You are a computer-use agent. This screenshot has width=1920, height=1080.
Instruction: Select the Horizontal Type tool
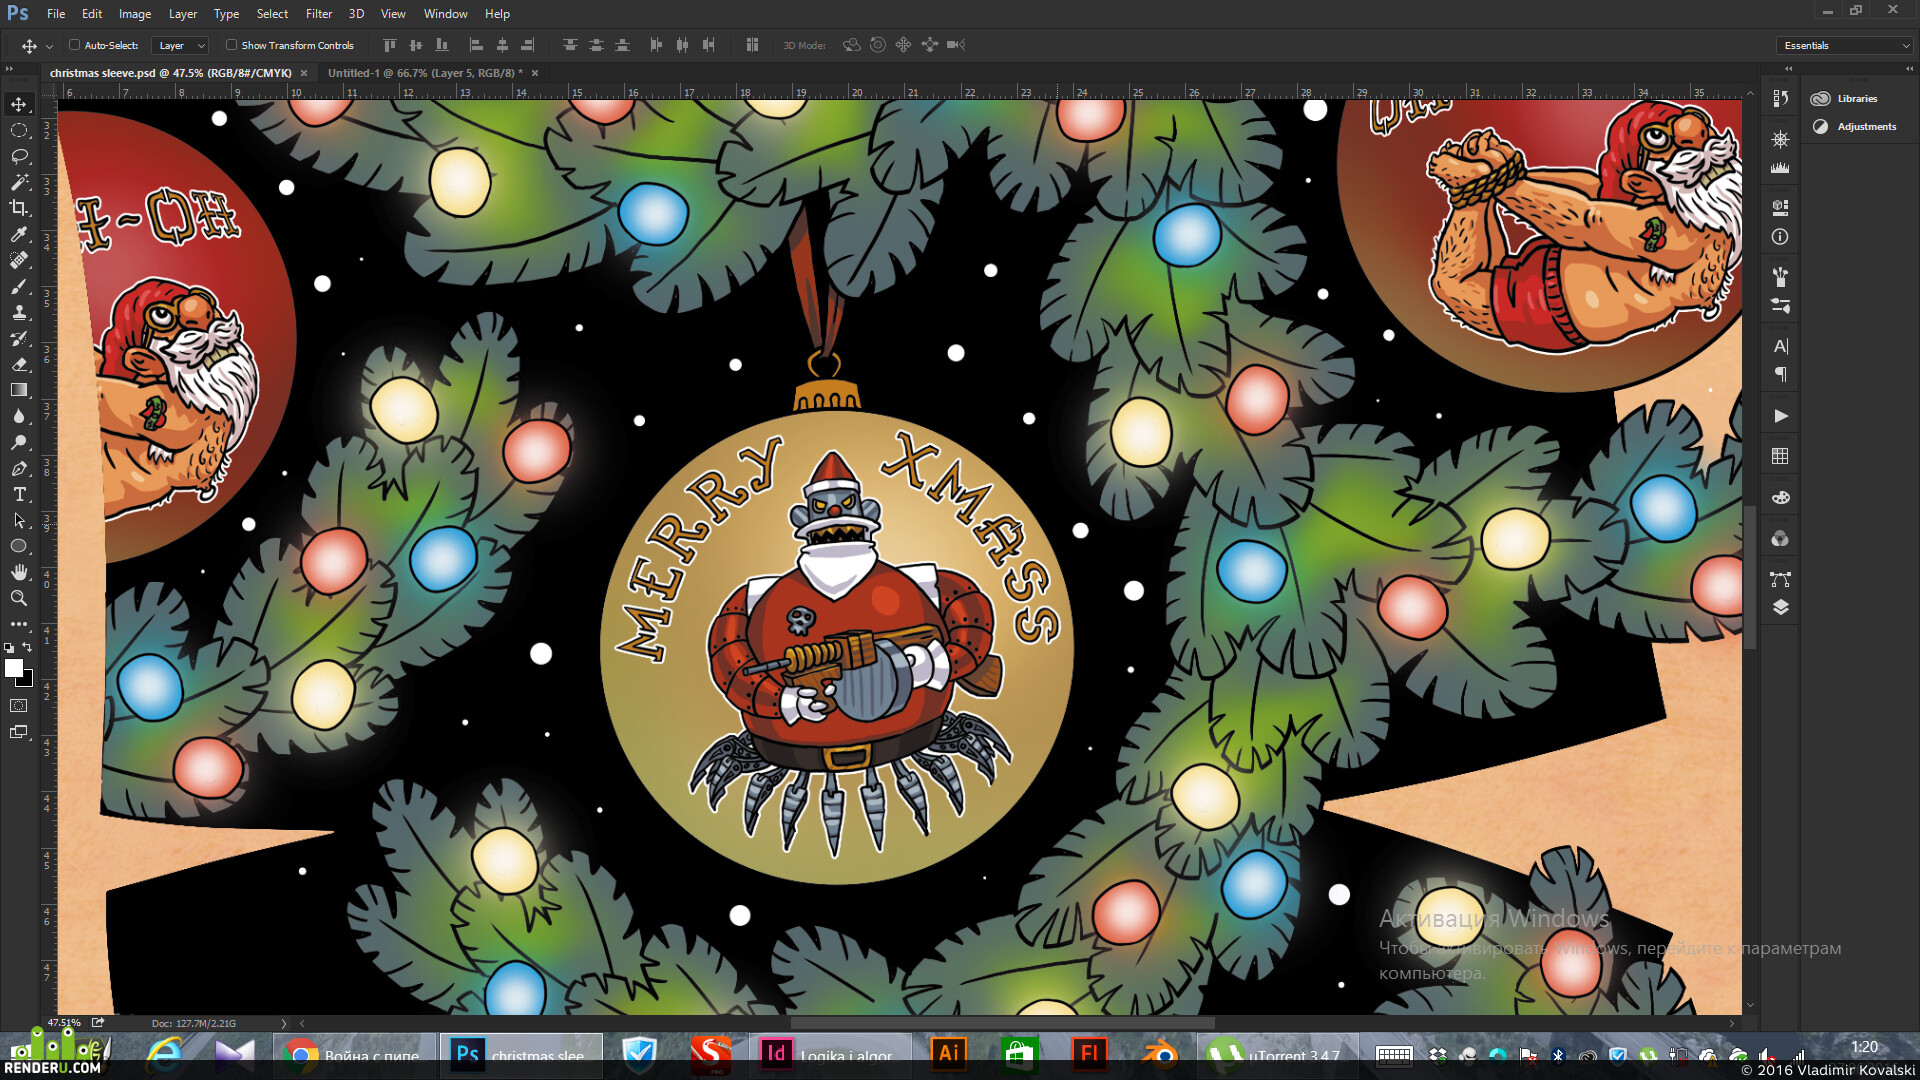[19, 494]
